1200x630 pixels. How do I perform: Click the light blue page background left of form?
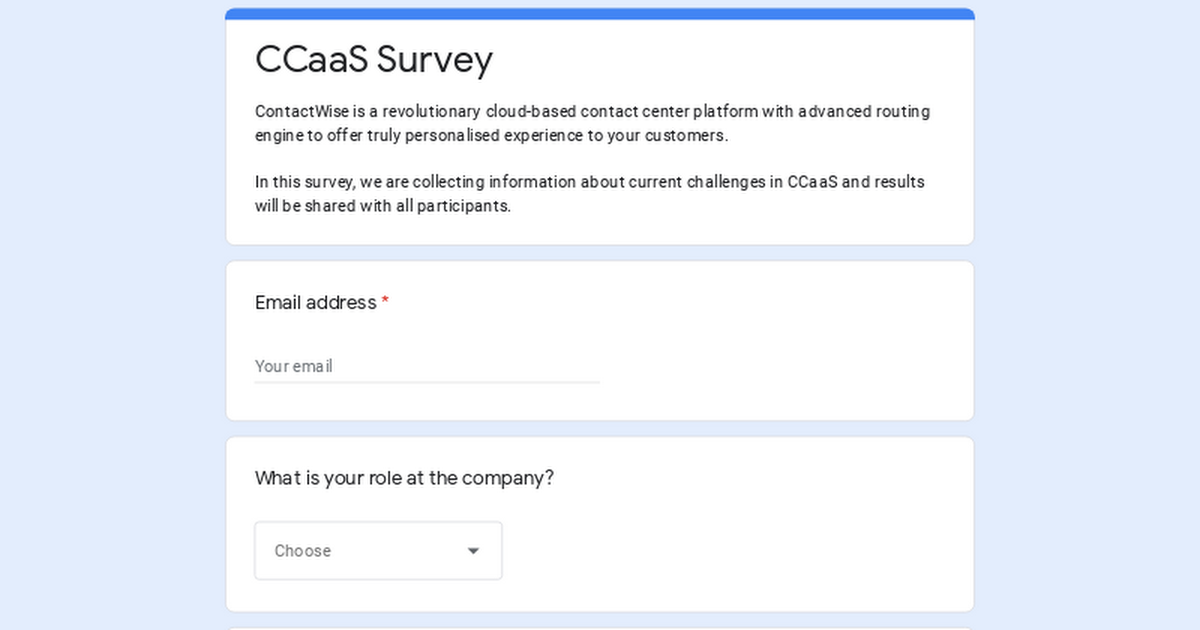pyautogui.click(x=112, y=315)
